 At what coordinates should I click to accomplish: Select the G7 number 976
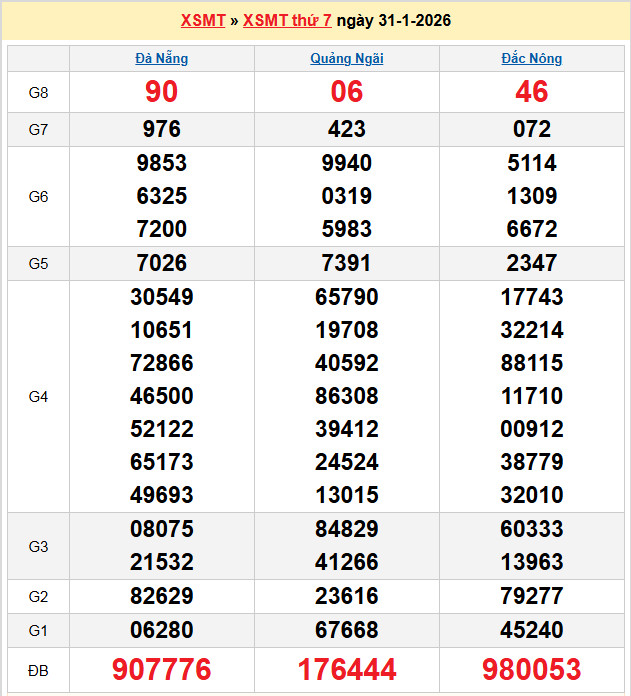pos(161,129)
